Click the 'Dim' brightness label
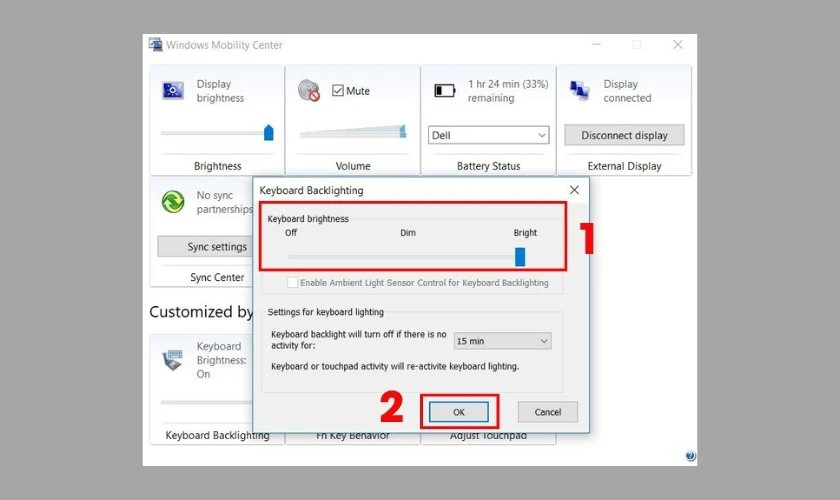Screen dimensions: 840x500 (x=408, y=233)
